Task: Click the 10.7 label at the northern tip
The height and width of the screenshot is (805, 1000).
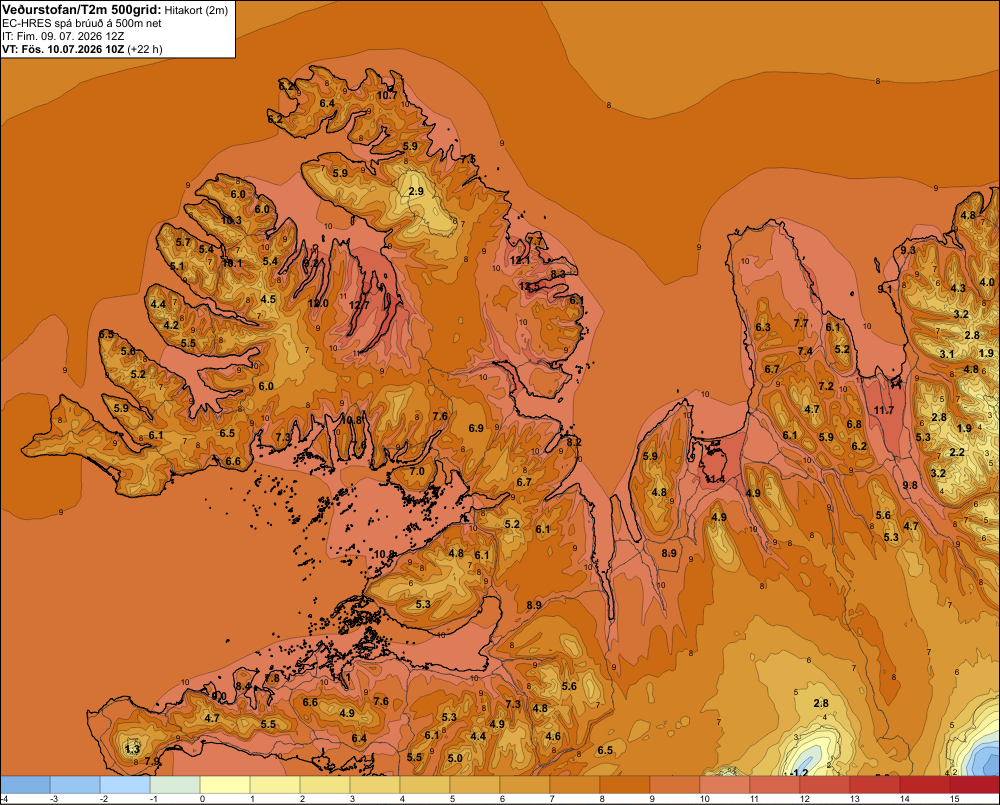Action: [x=387, y=95]
